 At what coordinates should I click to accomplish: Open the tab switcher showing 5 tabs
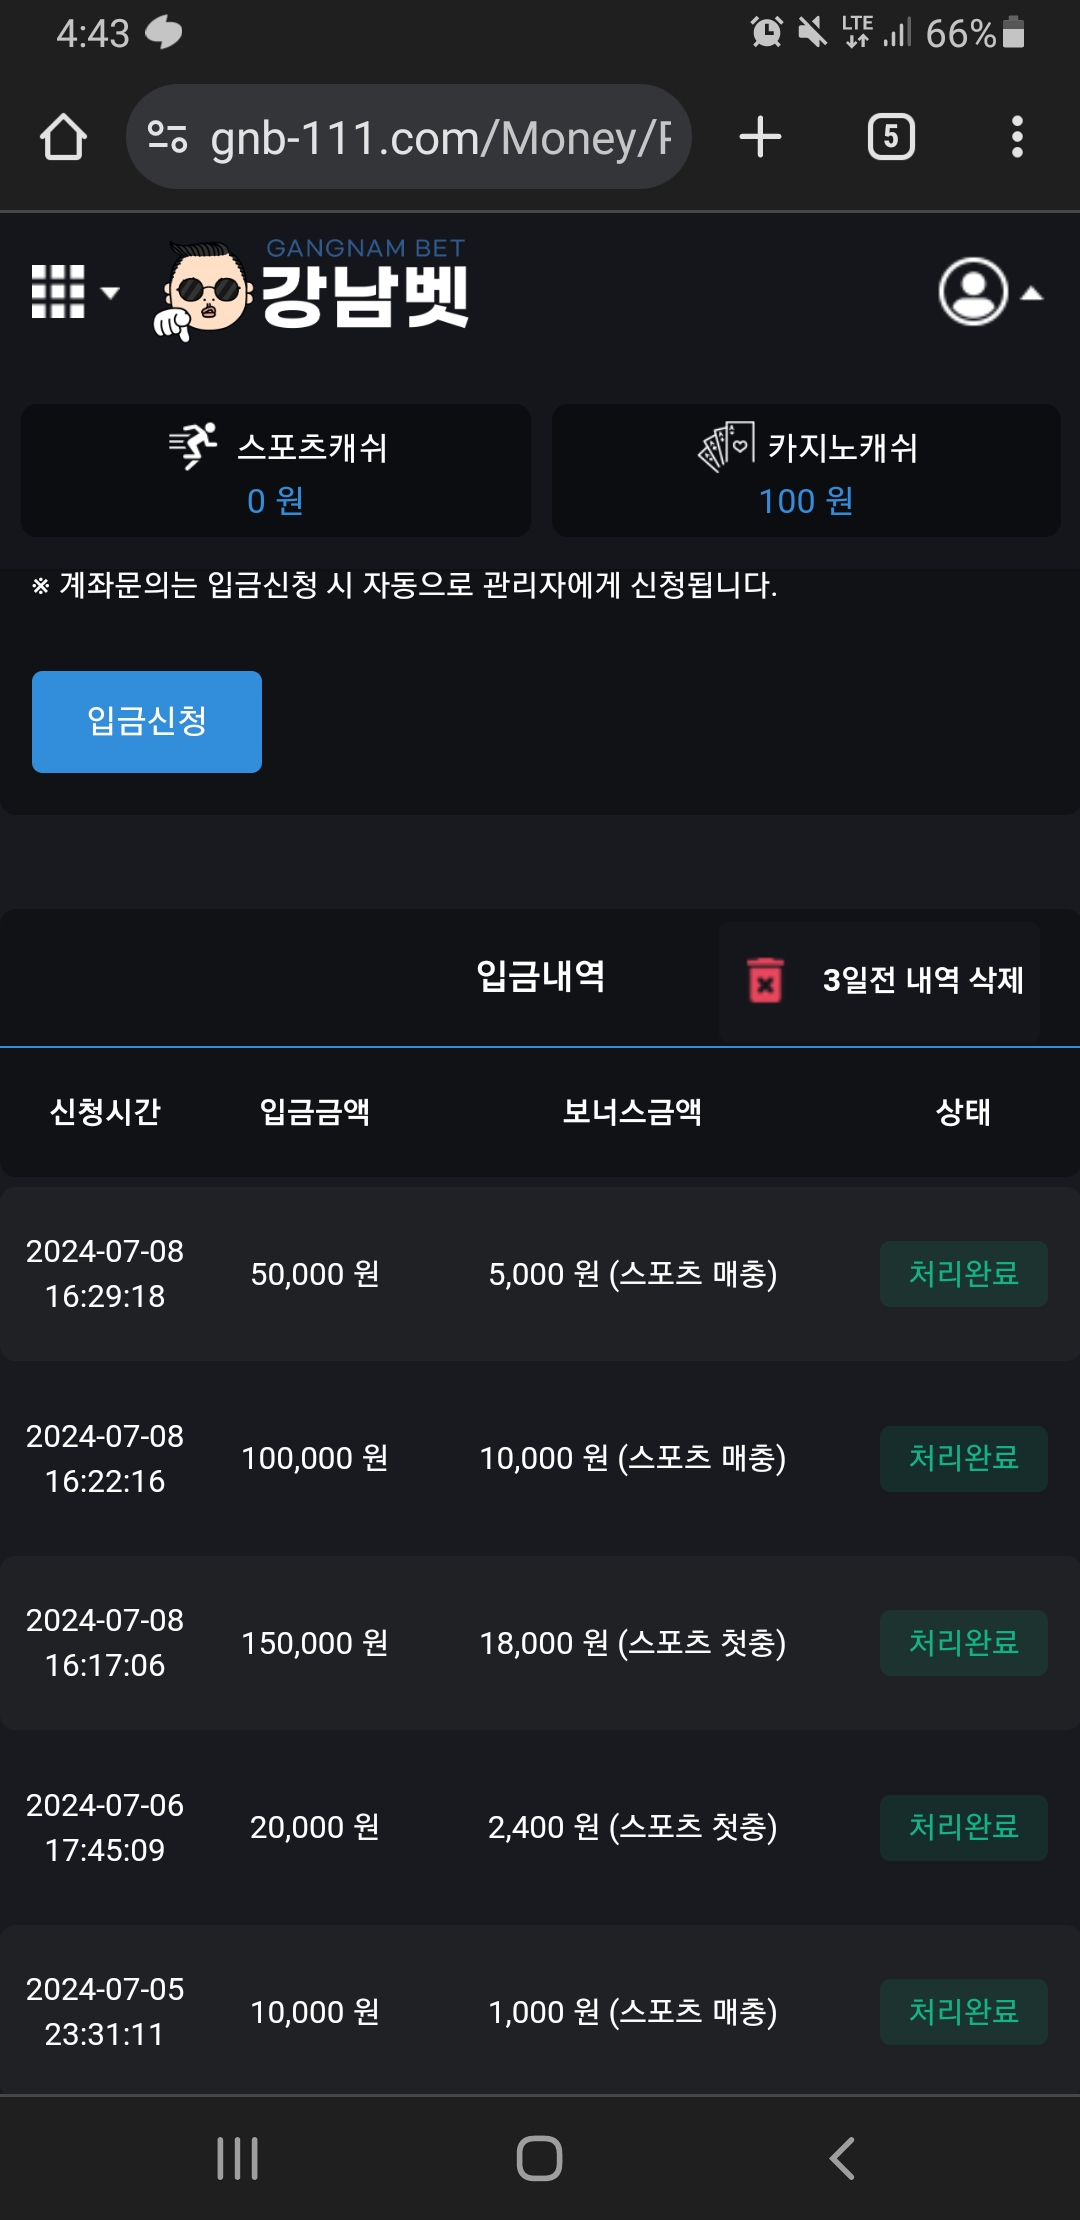(x=891, y=137)
